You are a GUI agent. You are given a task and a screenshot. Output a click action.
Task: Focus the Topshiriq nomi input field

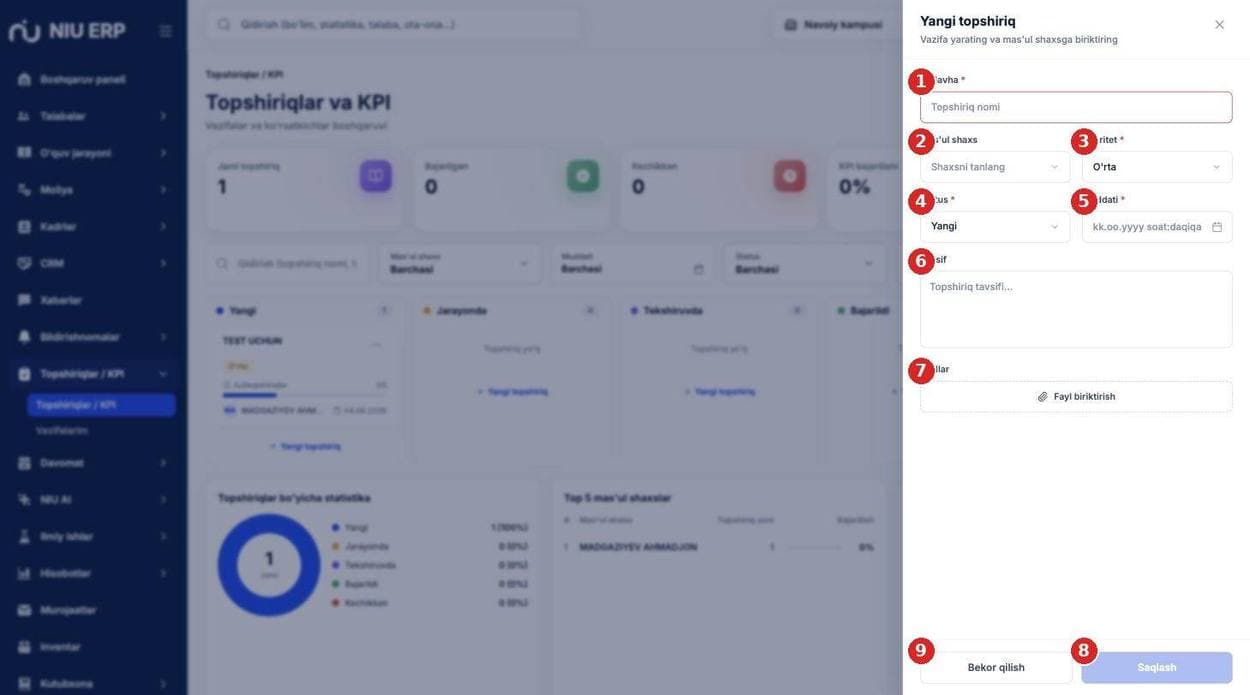[1076, 107]
